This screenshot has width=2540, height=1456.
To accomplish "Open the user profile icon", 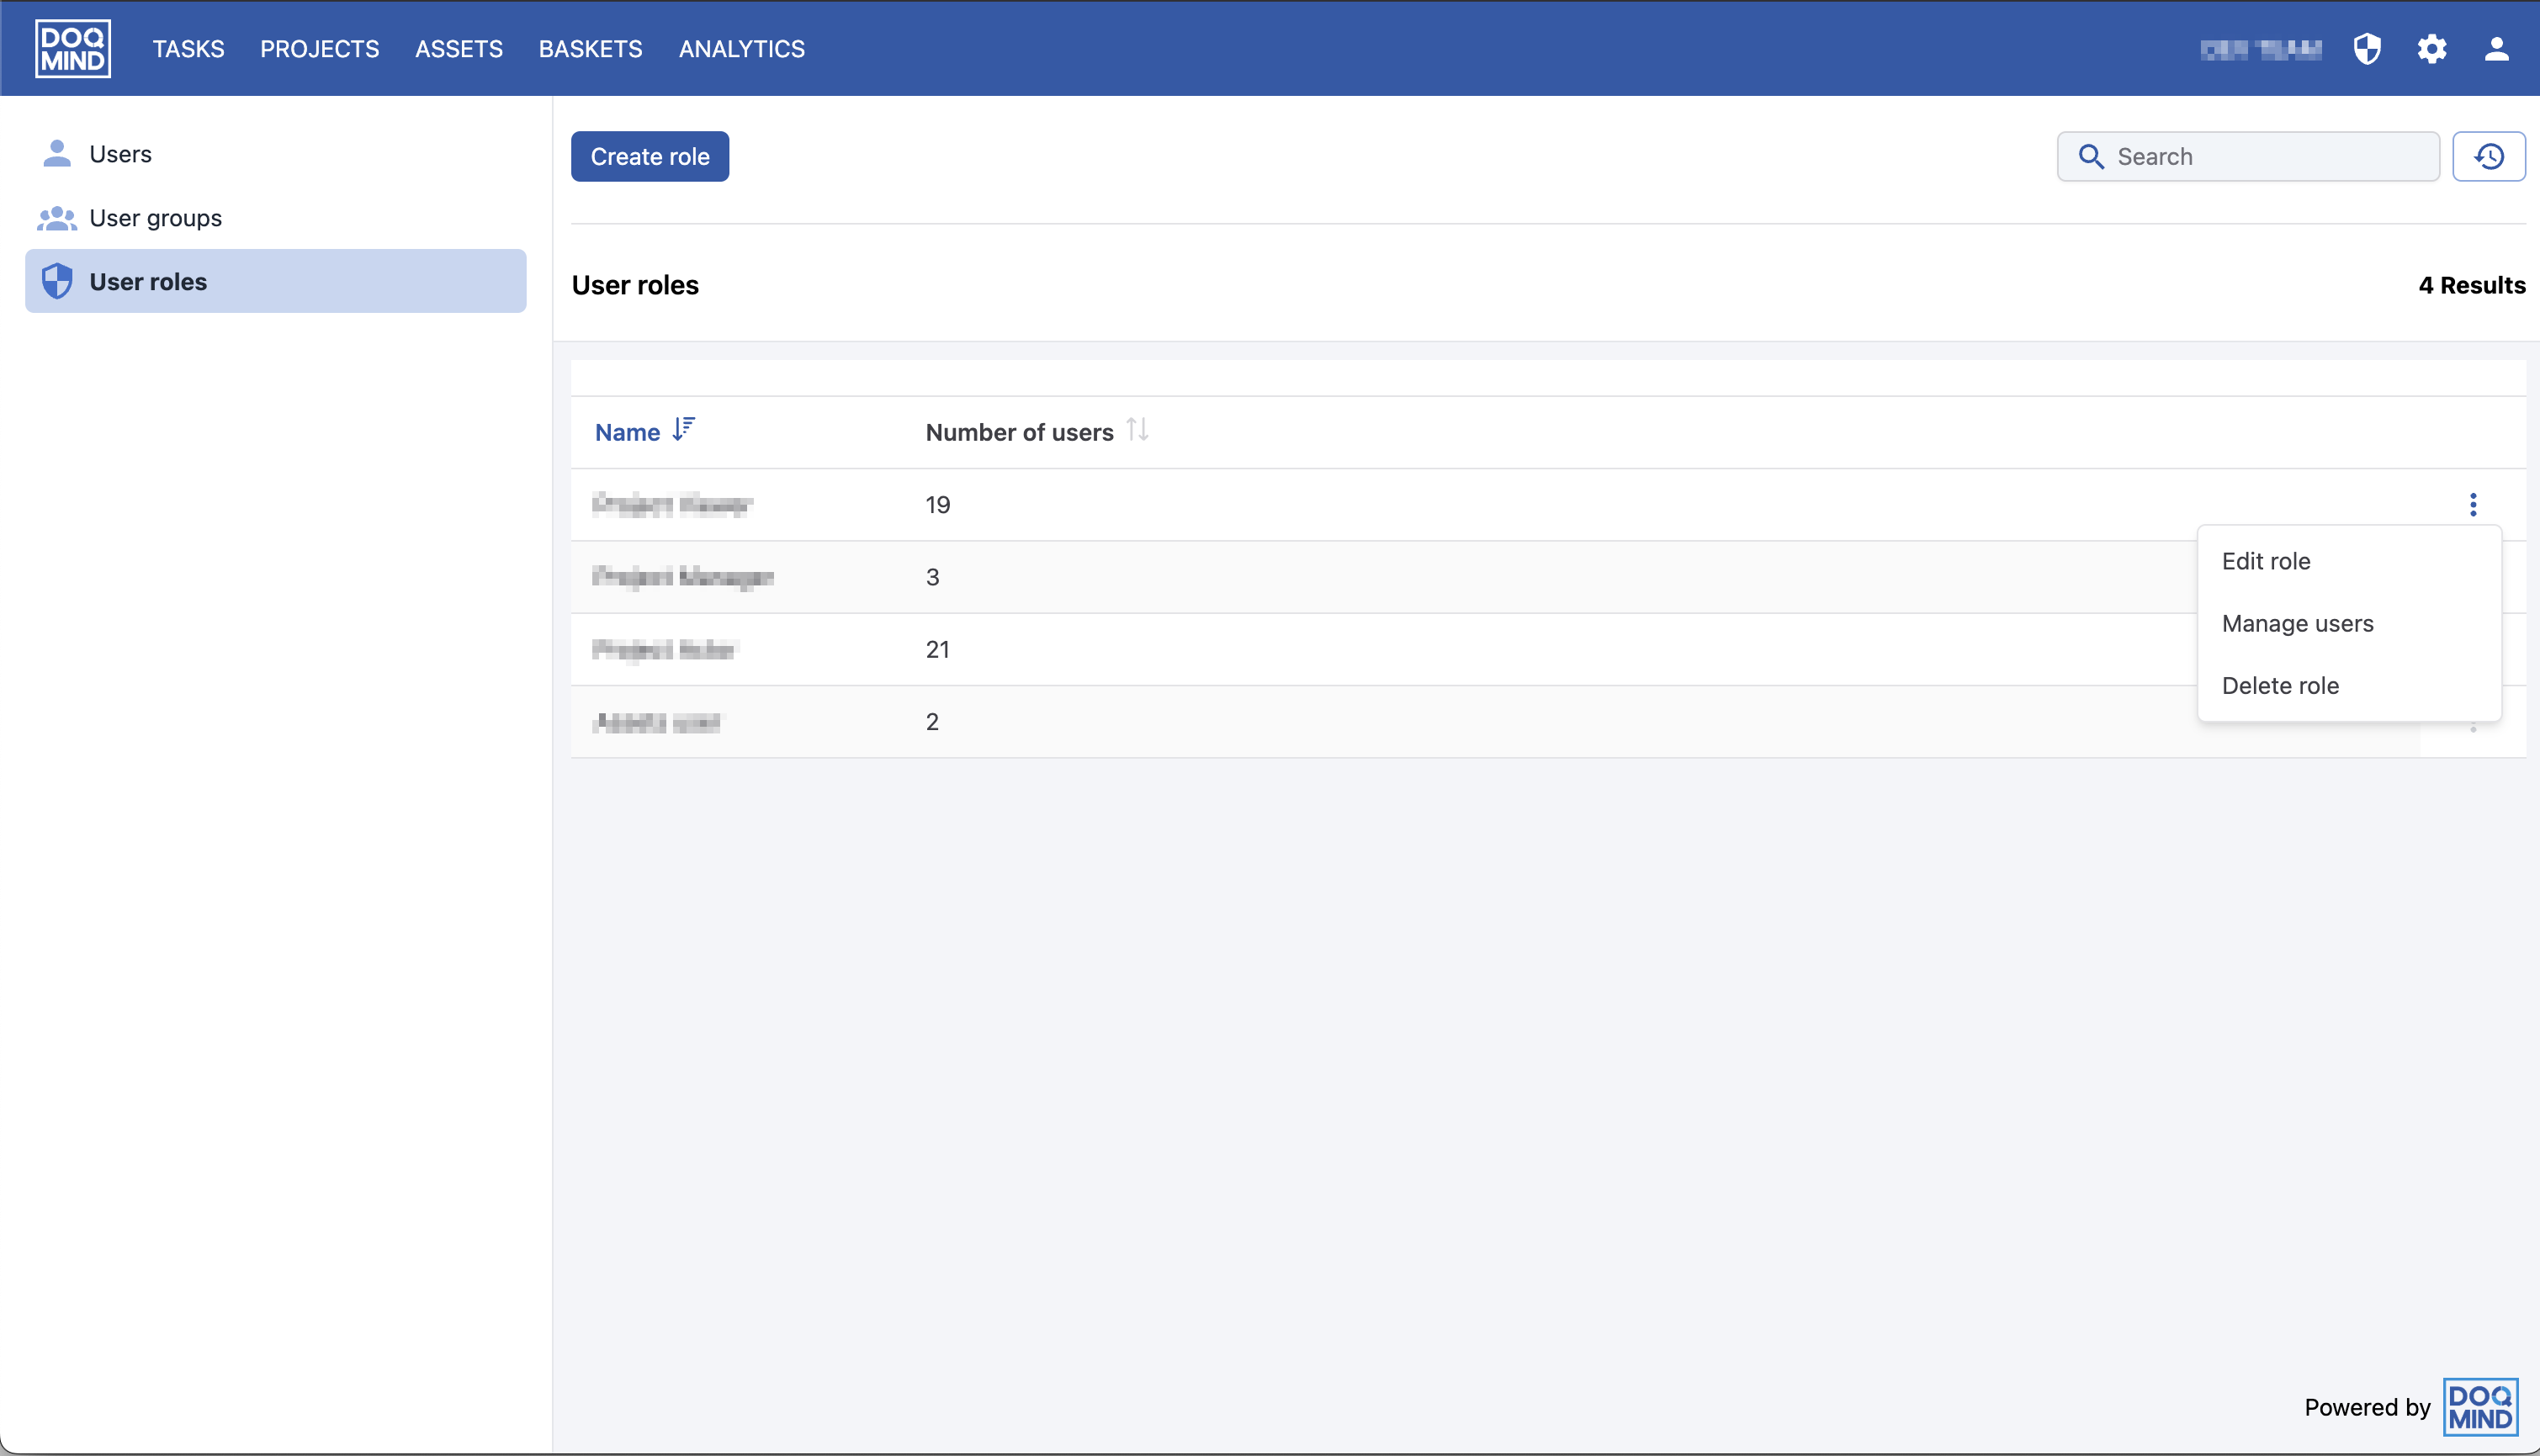I will coord(2496,48).
